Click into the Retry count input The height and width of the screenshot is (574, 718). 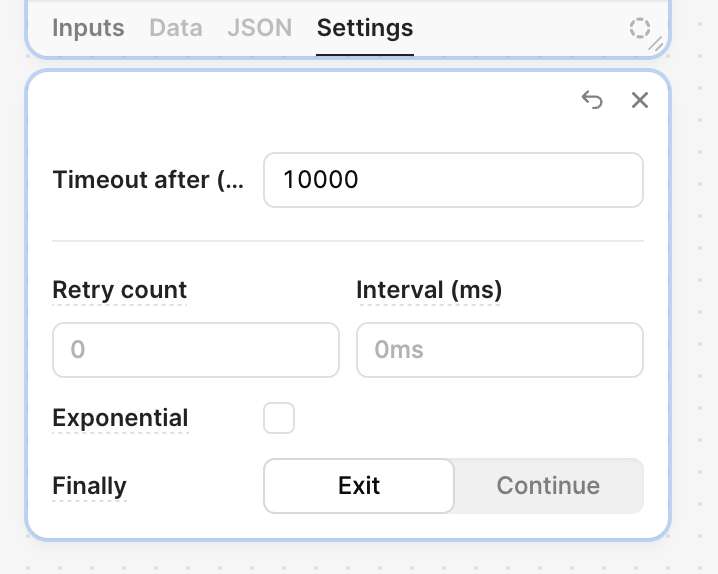point(196,350)
